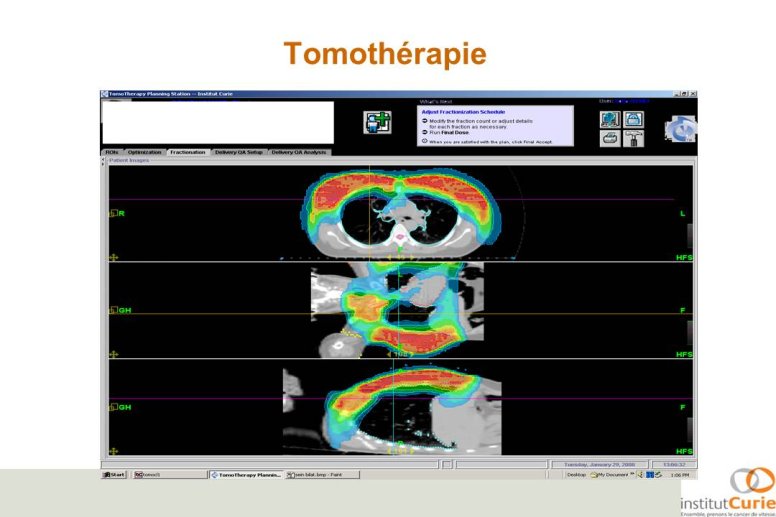Viewport: 776px width, 517px height.
Task: Select the Fractionation tab
Action: [x=188, y=152]
